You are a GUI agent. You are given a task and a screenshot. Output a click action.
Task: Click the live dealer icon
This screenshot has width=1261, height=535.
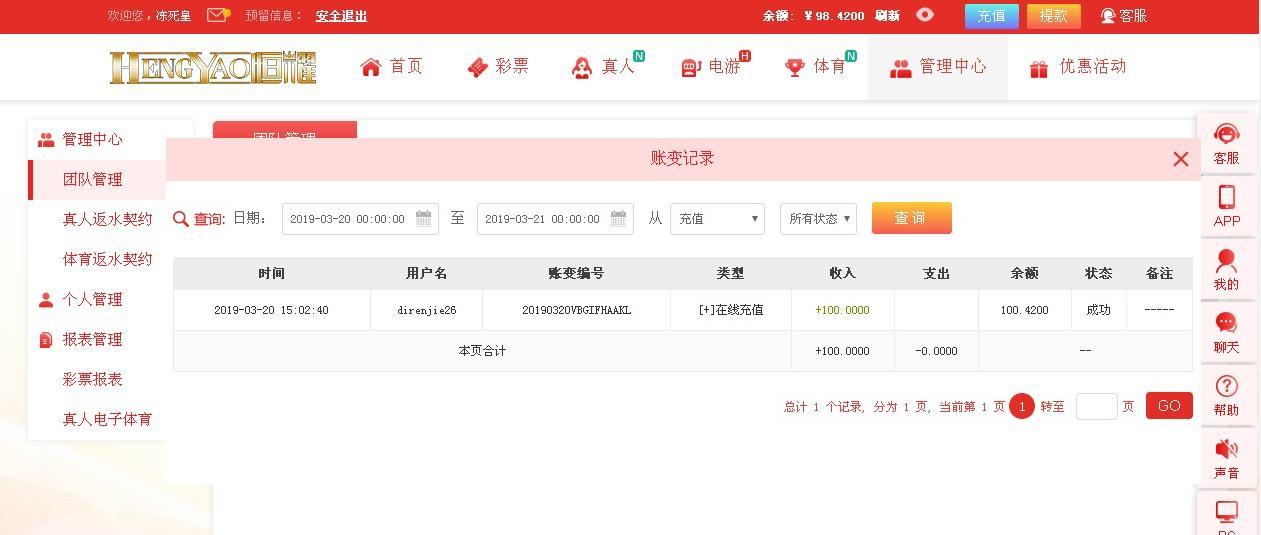582,68
